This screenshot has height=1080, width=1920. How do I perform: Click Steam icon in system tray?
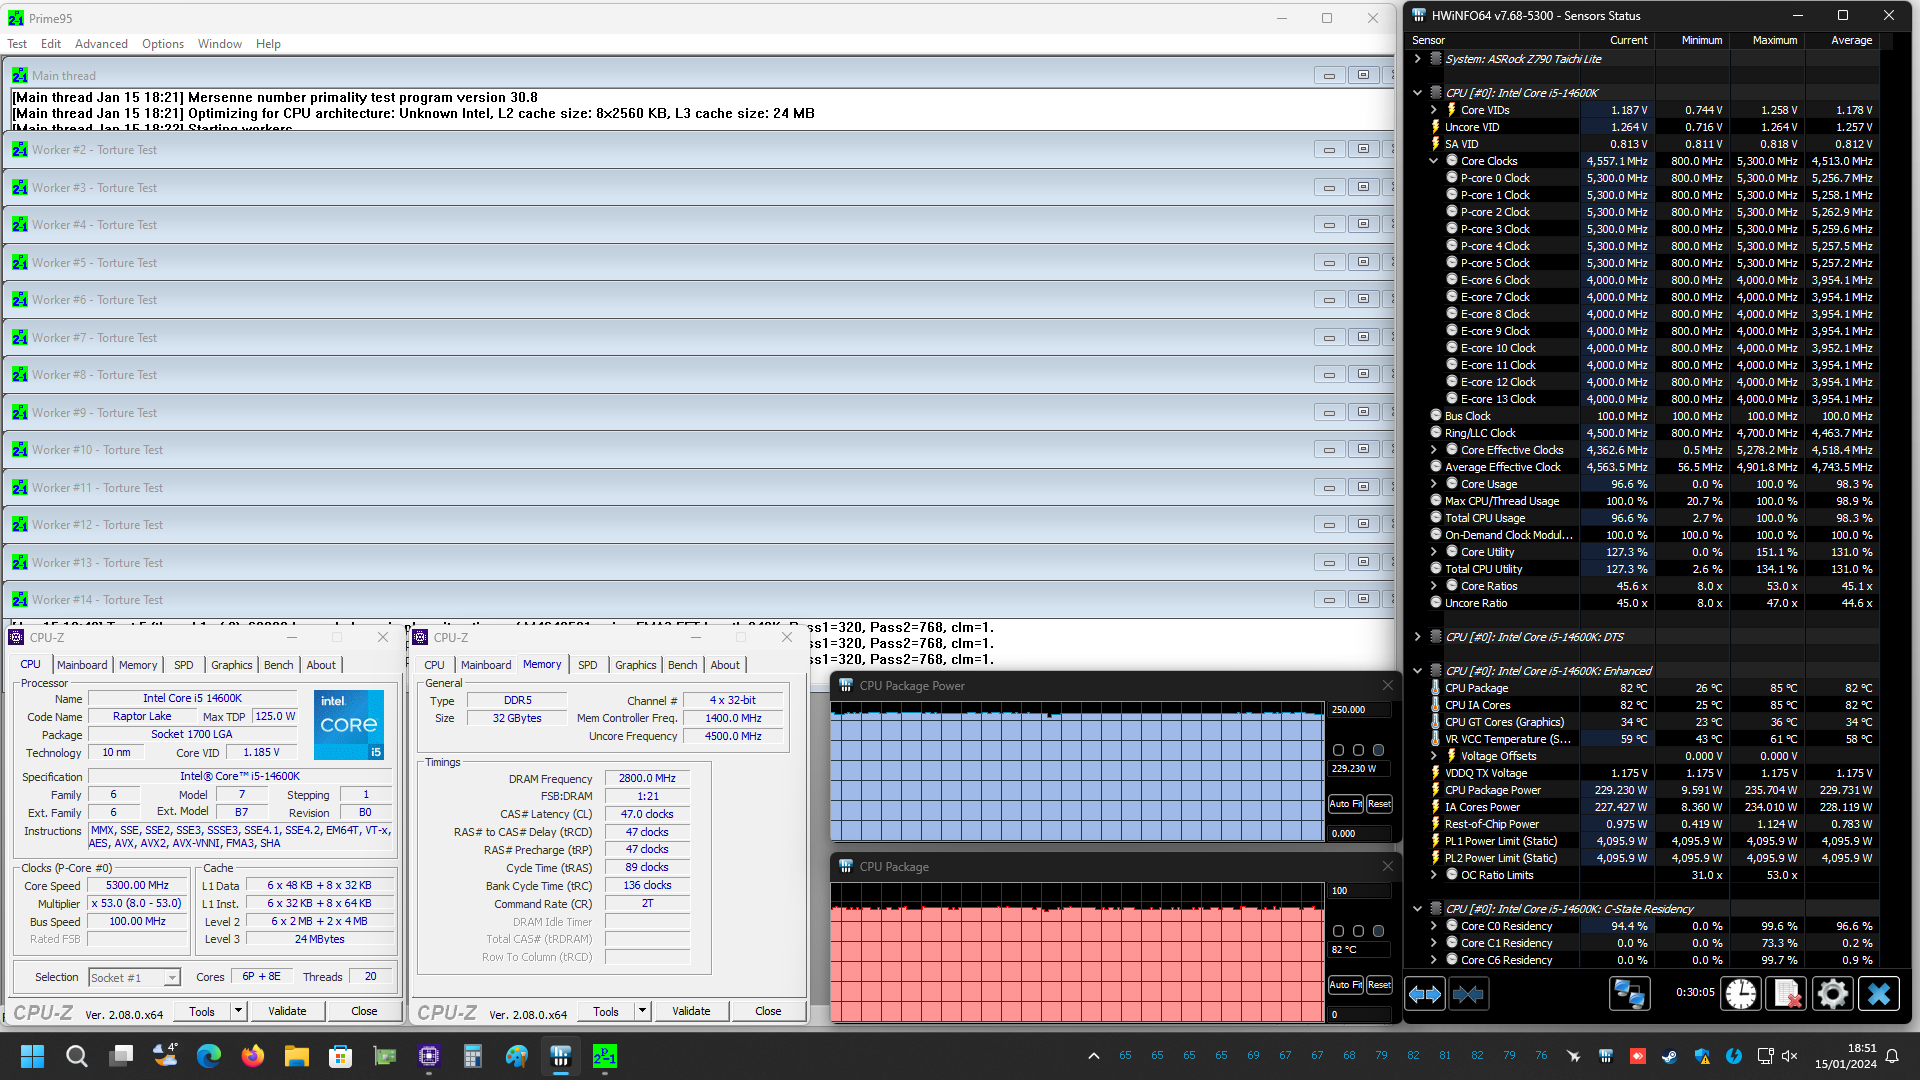point(1670,1056)
